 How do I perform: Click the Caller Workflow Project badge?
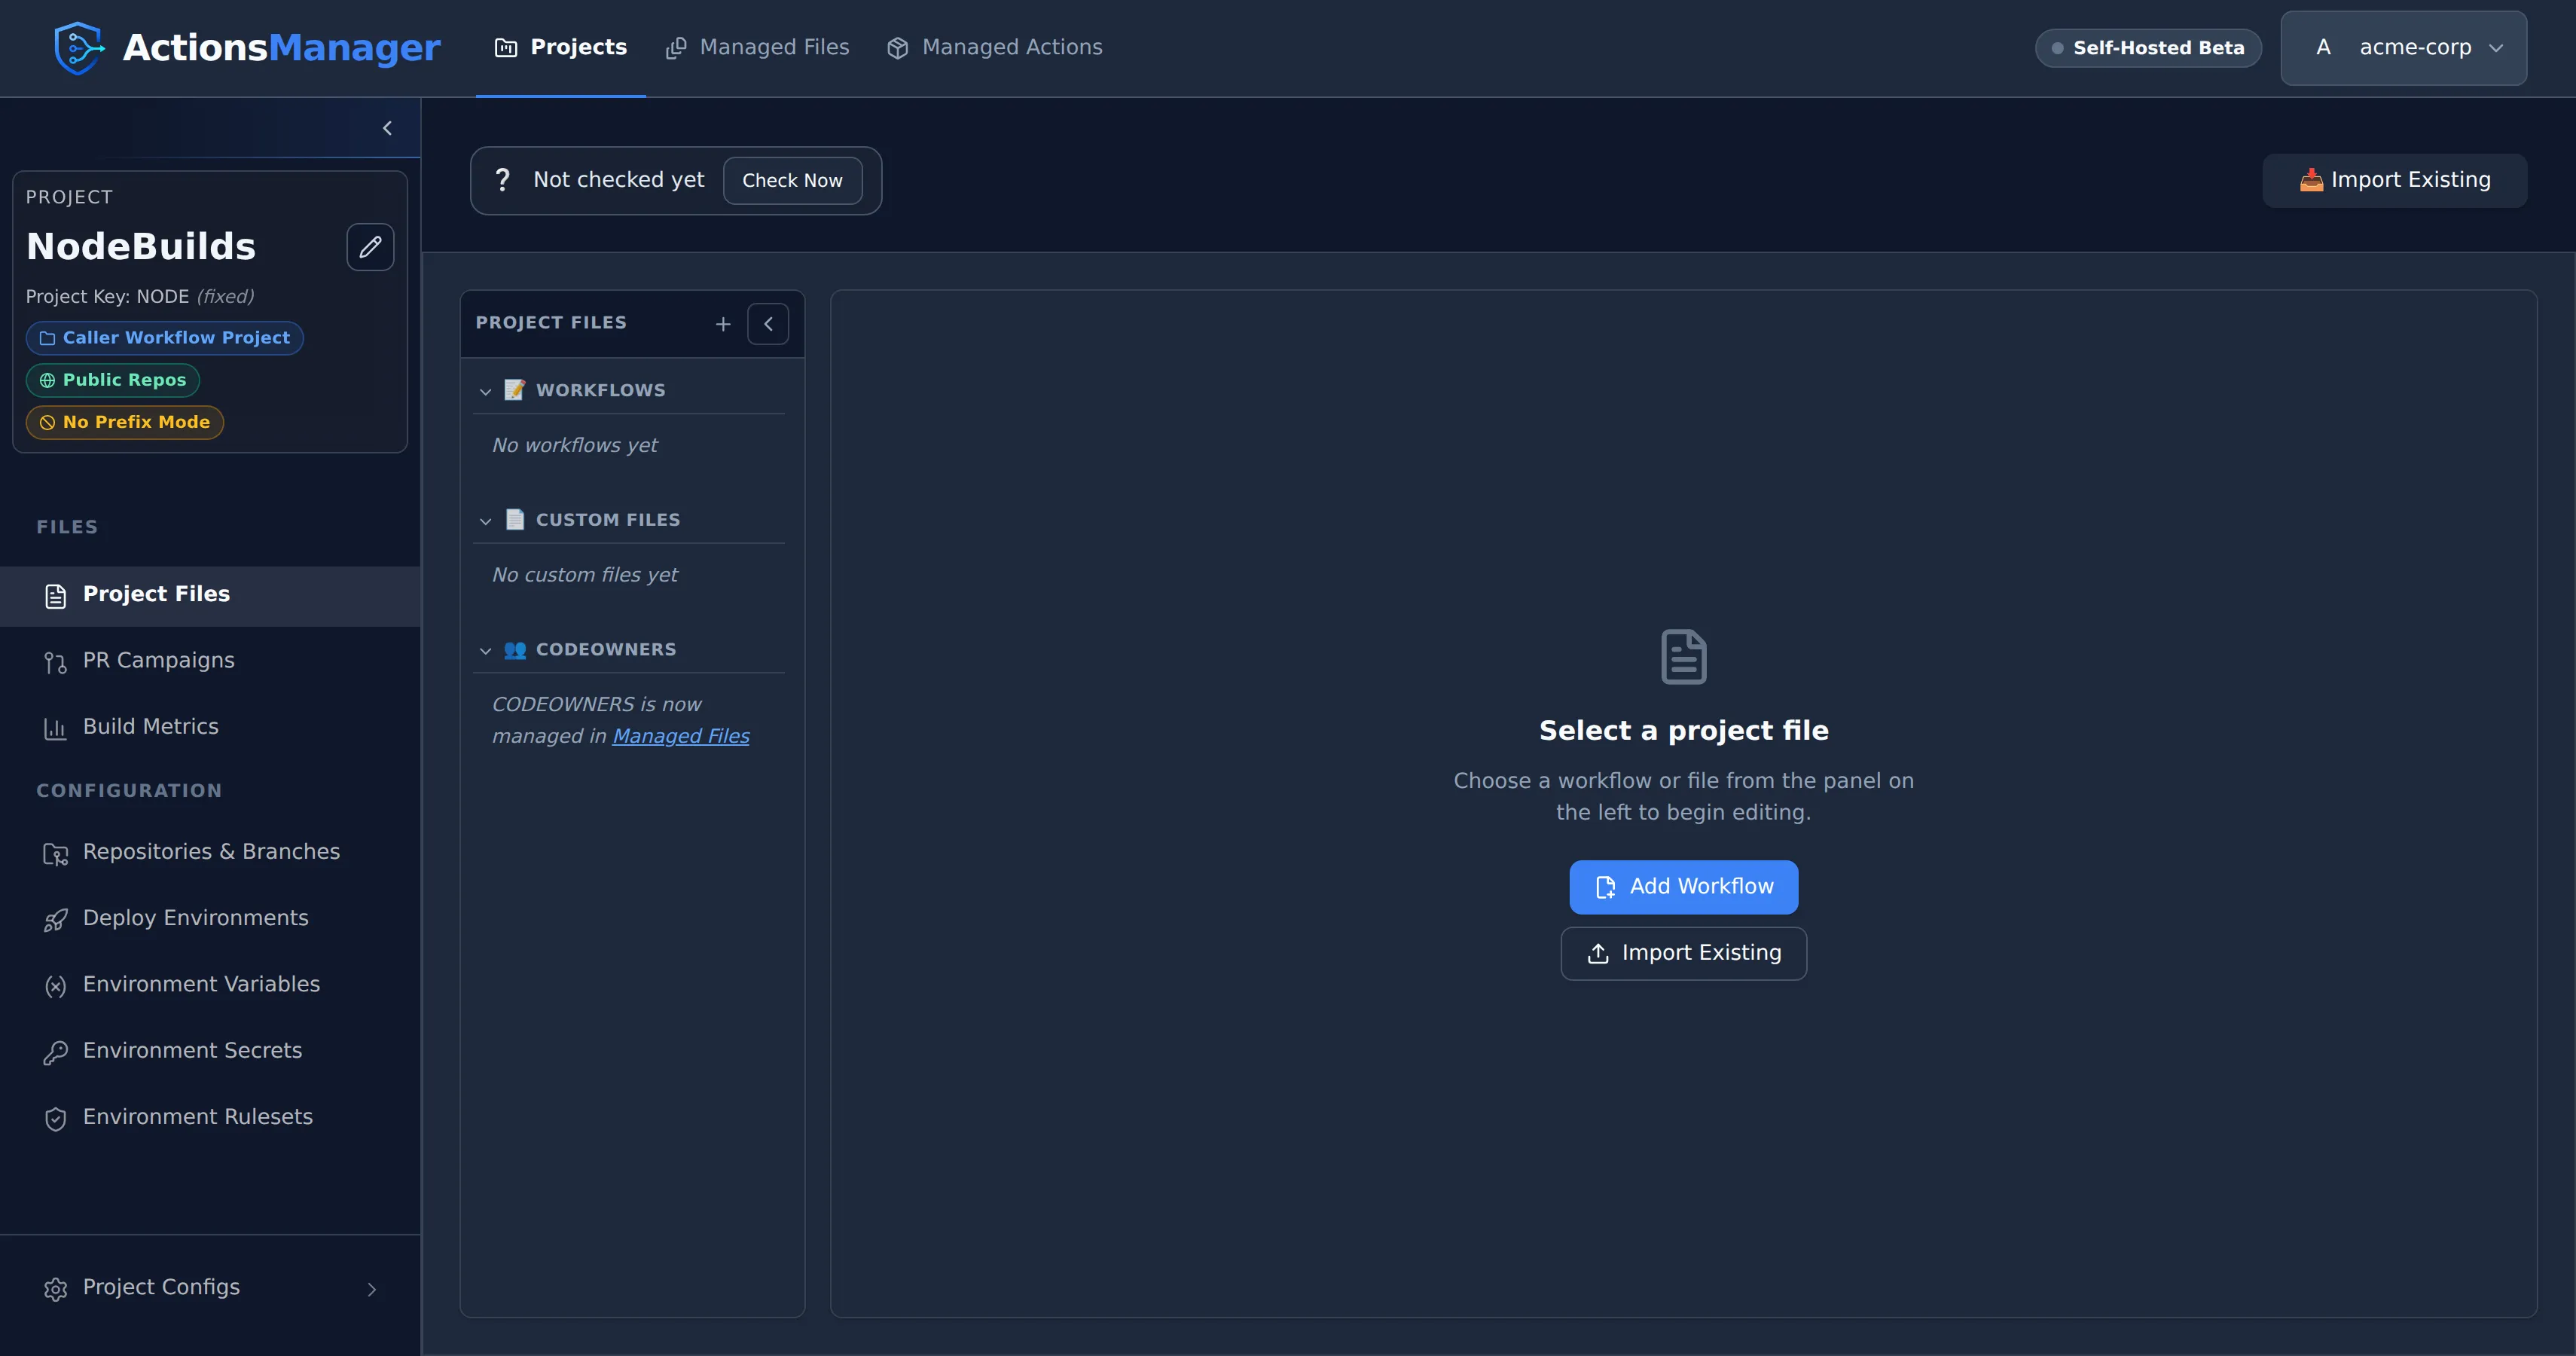(x=165, y=338)
